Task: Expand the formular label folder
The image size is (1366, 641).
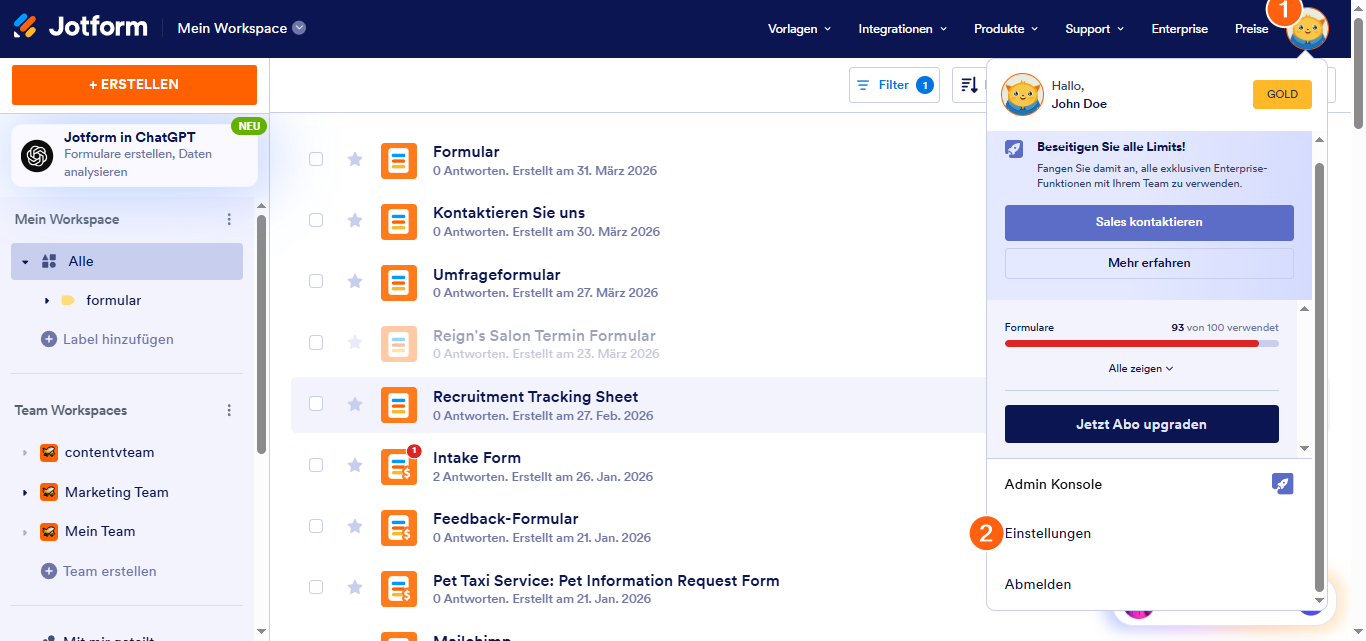Action: tap(47, 300)
